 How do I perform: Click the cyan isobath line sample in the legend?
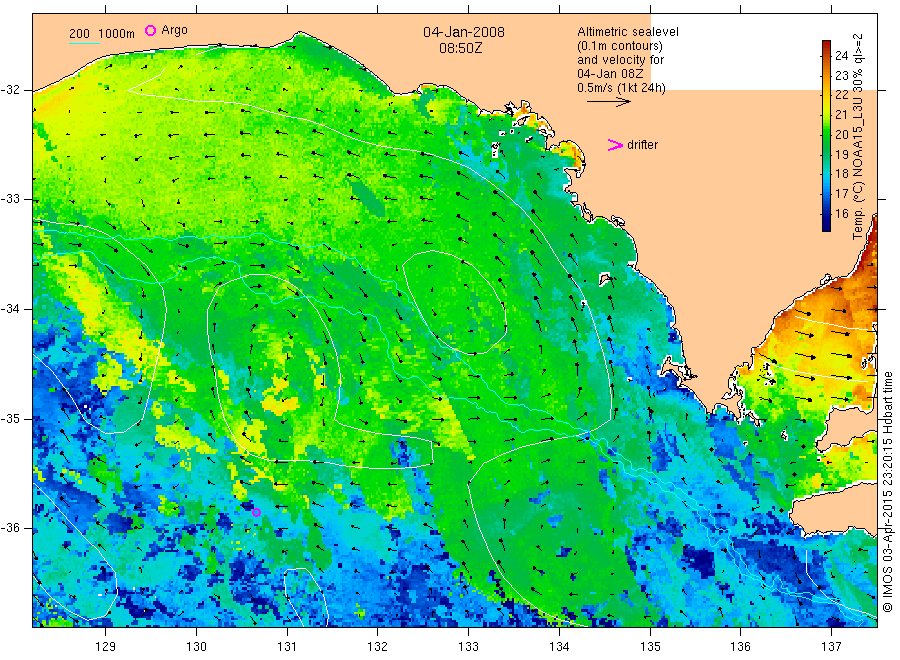(x=84, y=43)
